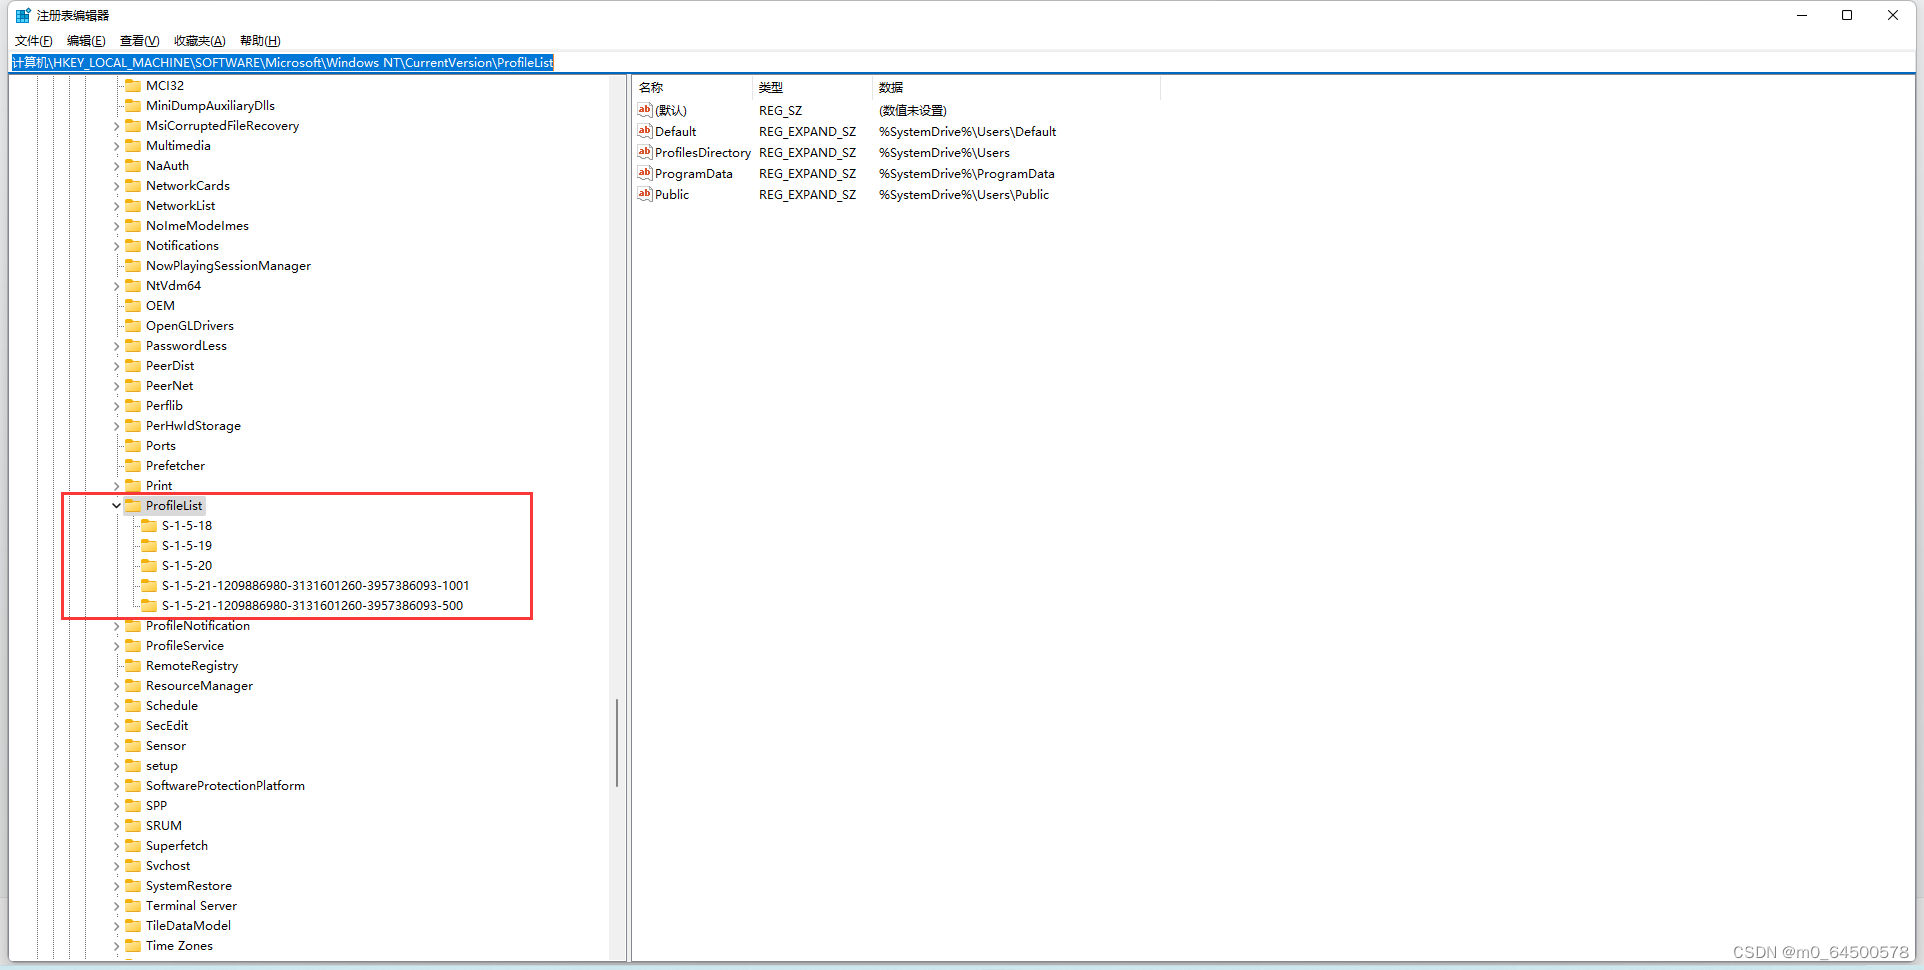This screenshot has width=1924, height=970.
Task: Sort values by 类型 column
Action: point(771,87)
